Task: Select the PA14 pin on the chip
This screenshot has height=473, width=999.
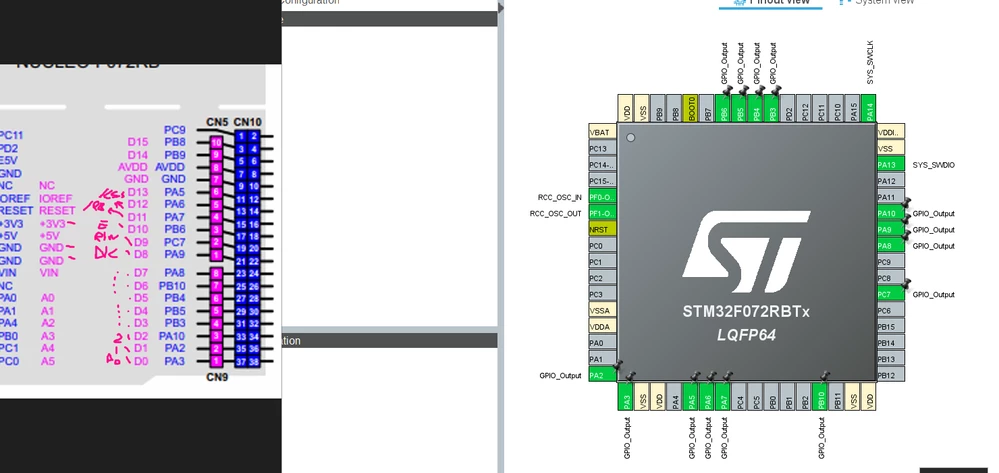Action: [x=868, y=108]
